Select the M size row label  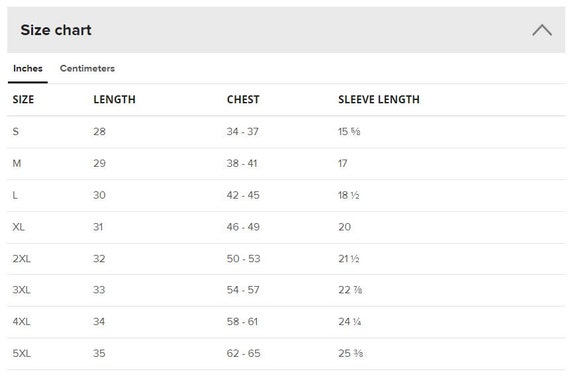coord(17,163)
